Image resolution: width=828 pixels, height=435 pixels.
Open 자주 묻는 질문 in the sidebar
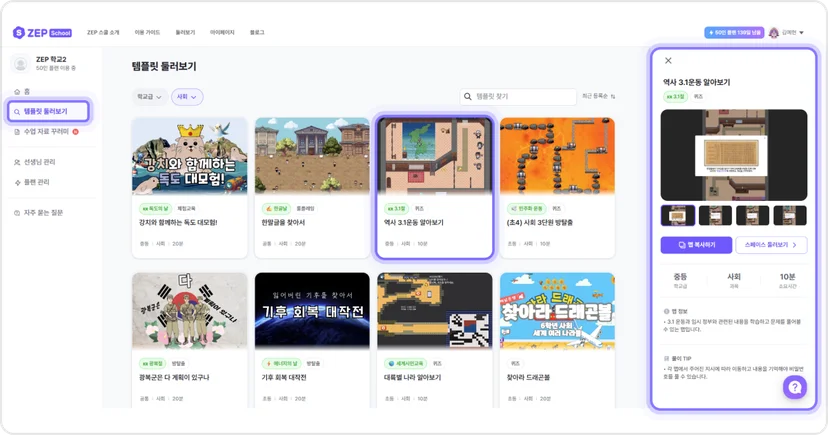click(x=39, y=213)
